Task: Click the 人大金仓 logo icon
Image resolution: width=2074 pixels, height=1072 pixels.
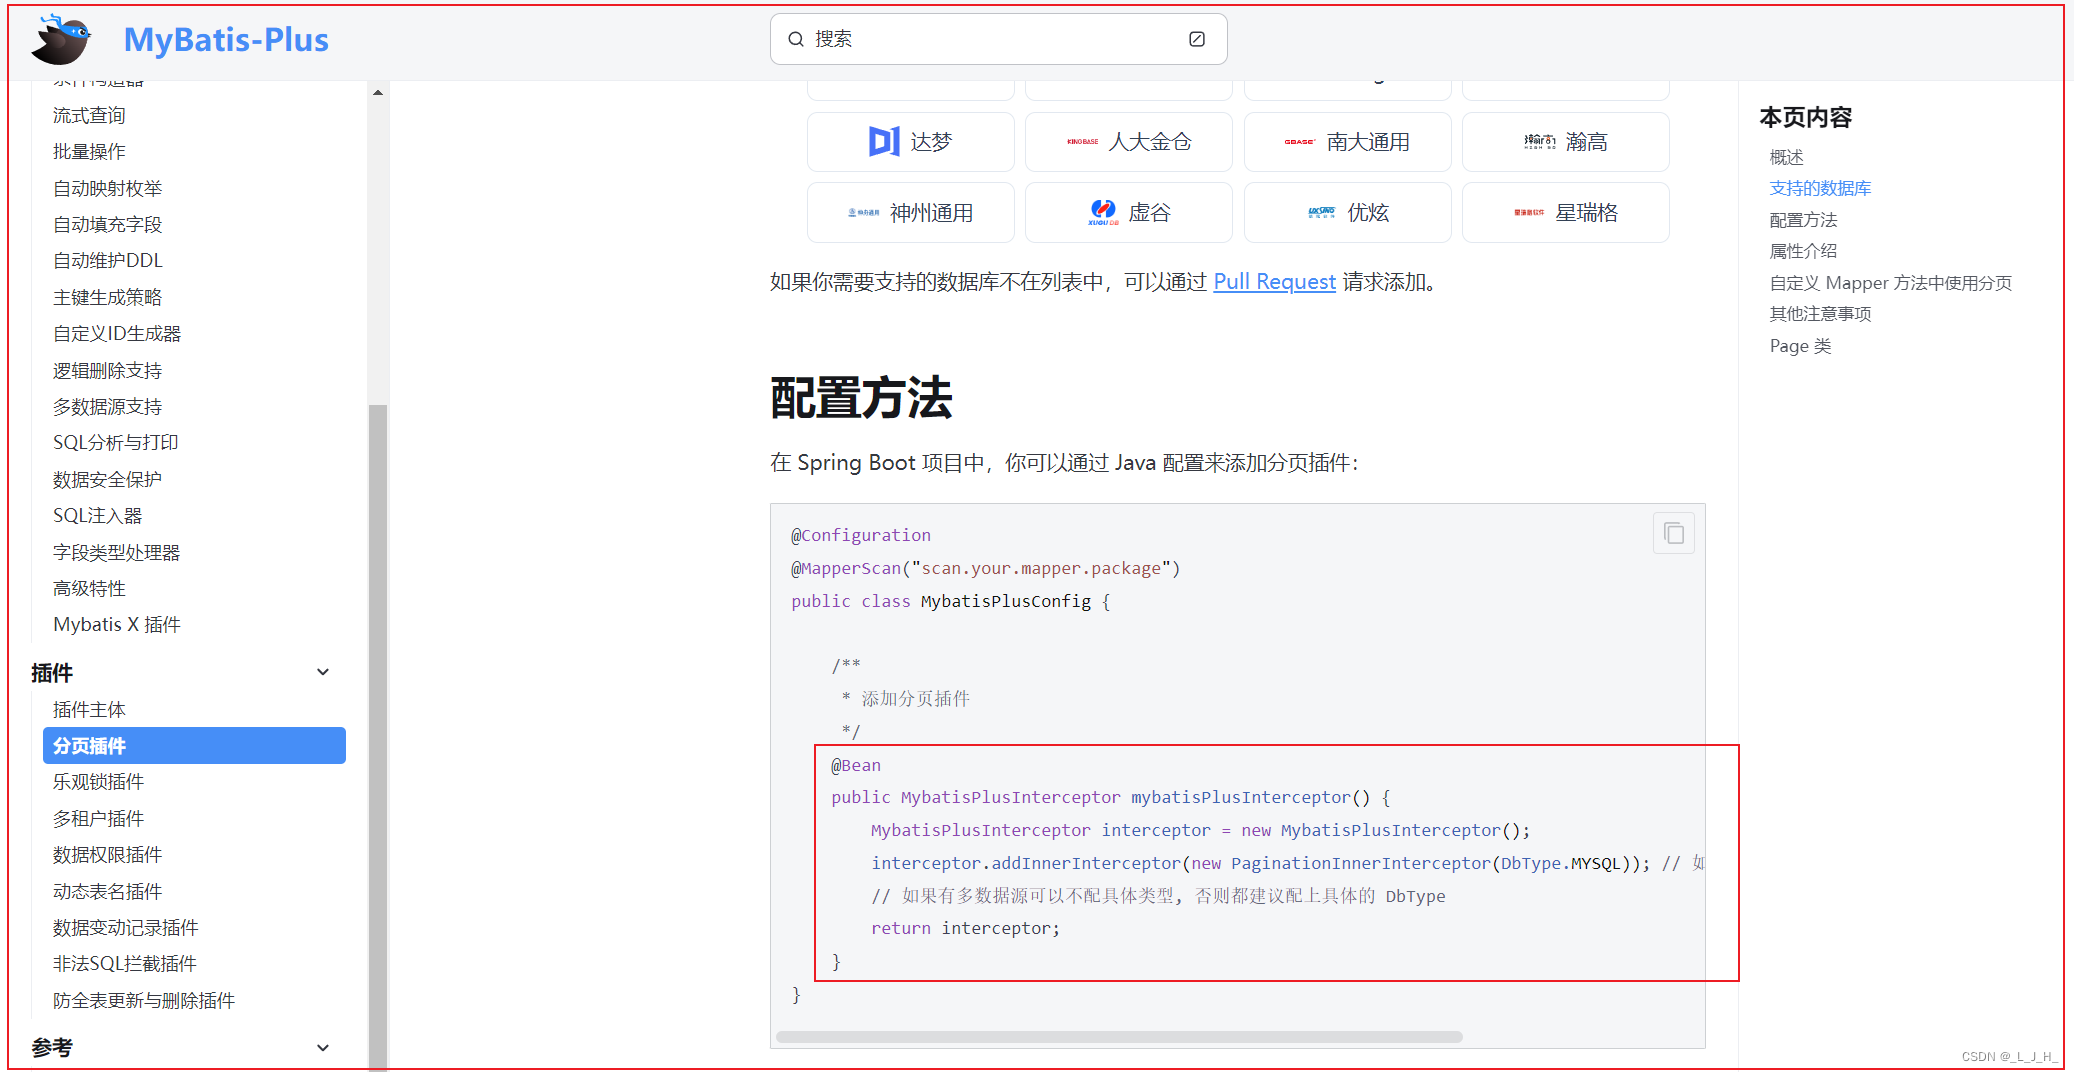Action: pyautogui.click(x=1082, y=142)
